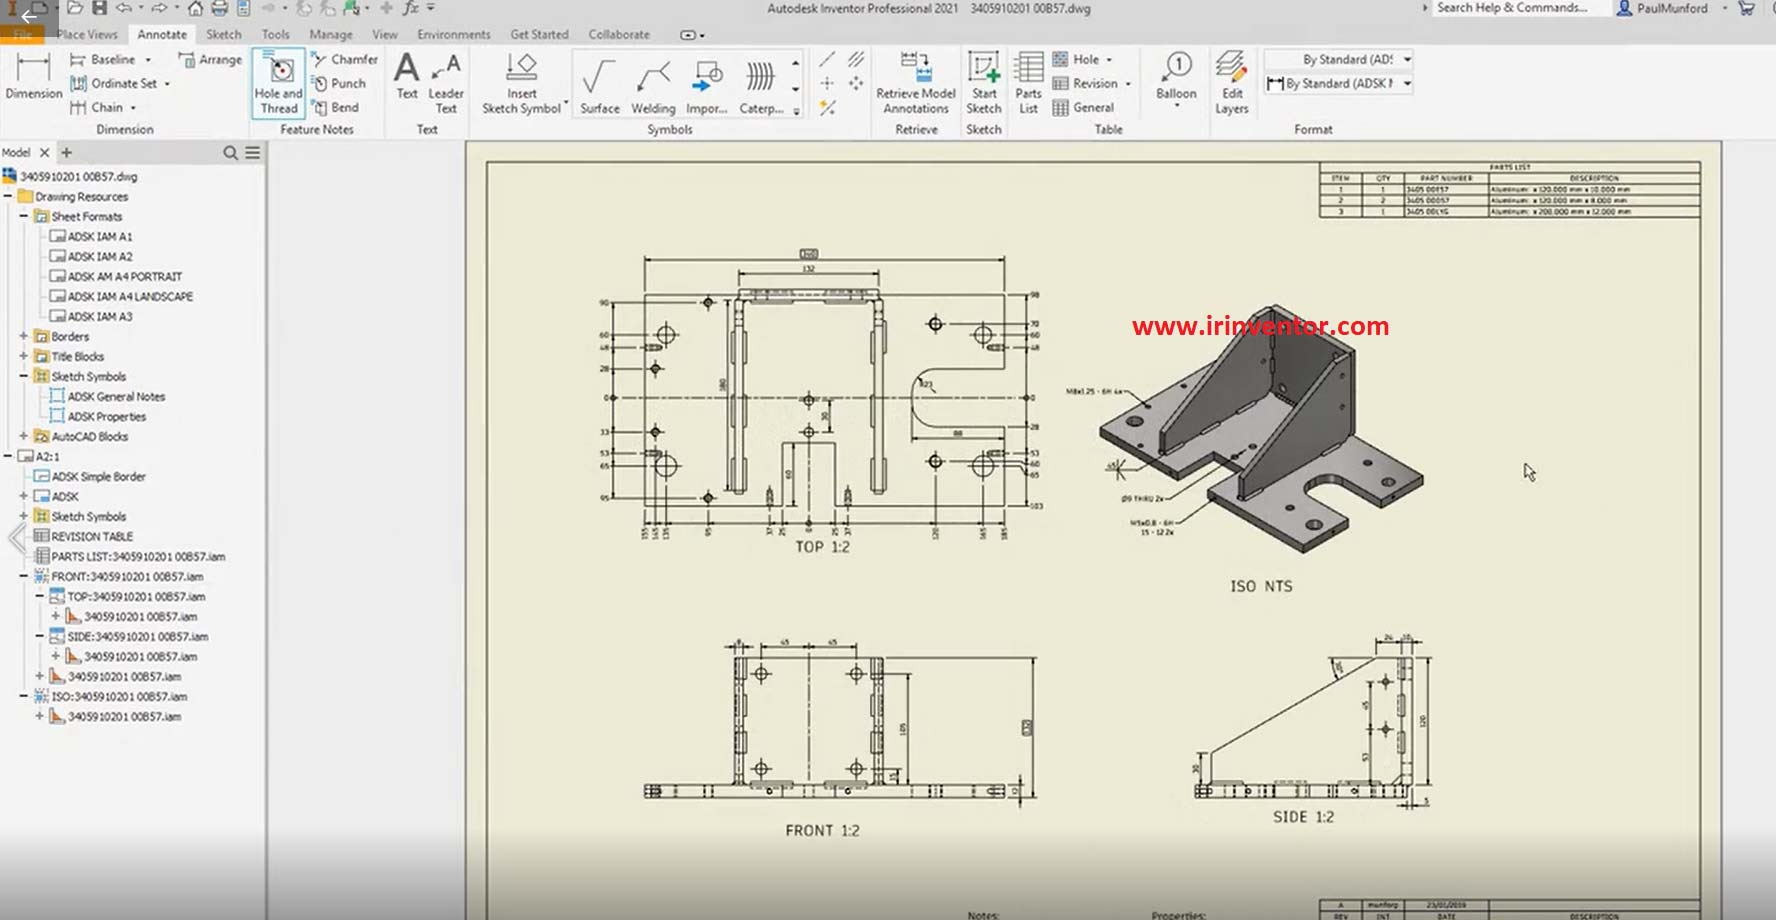Open Insert Sketch Symbol
1776x920 pixels.
point(521,83)
